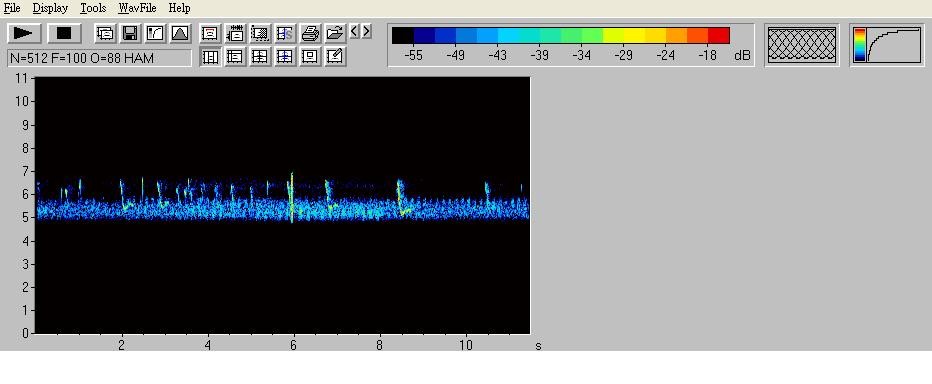Click the N=512 F=100 O=88 HAM parameter field
The width and height of the screenshot is (932, 384).
click(99, 58)
